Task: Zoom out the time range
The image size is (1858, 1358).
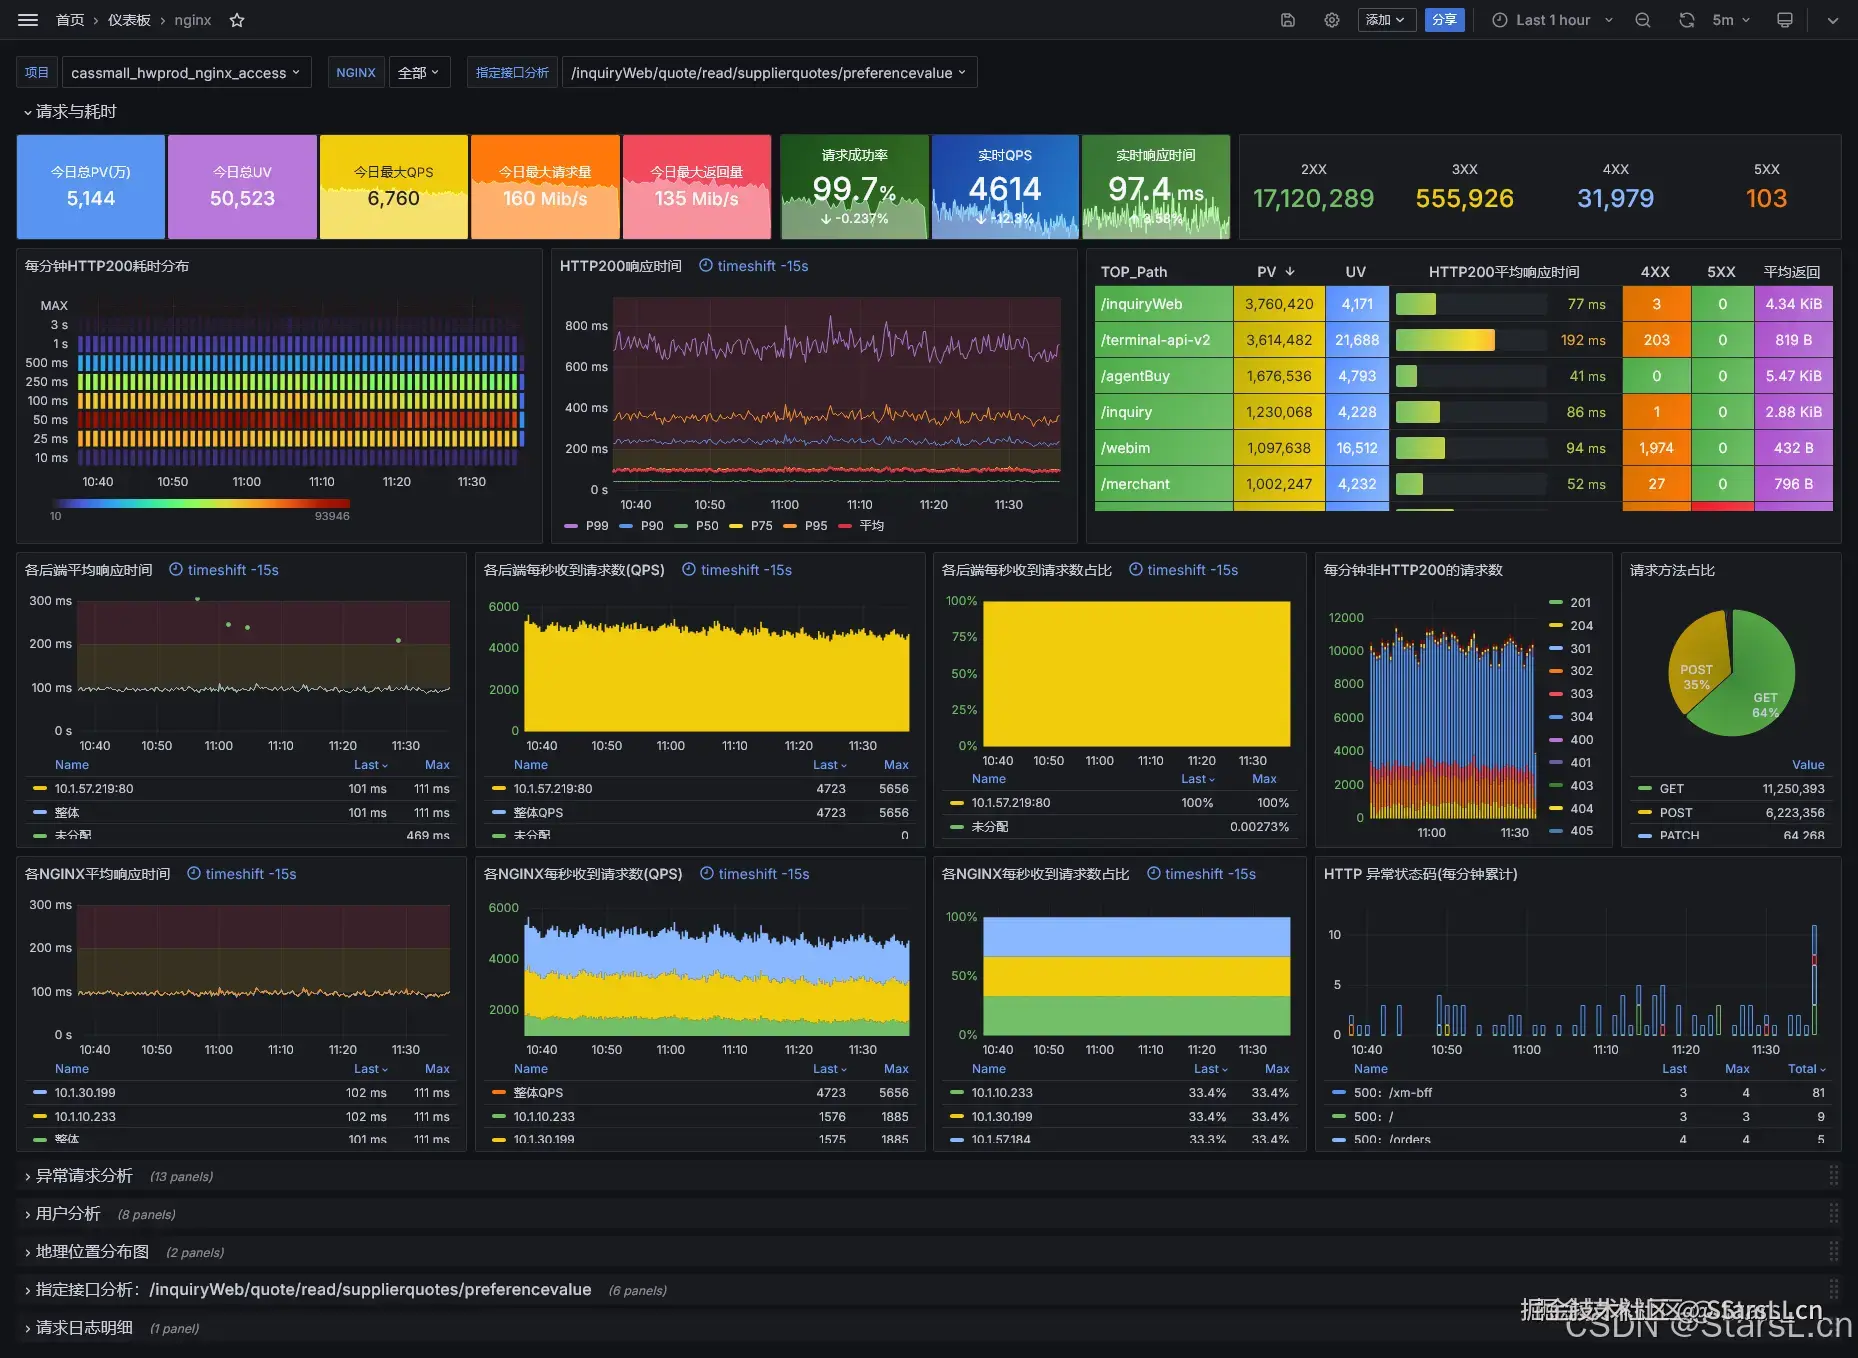Action: [1642, 20]
